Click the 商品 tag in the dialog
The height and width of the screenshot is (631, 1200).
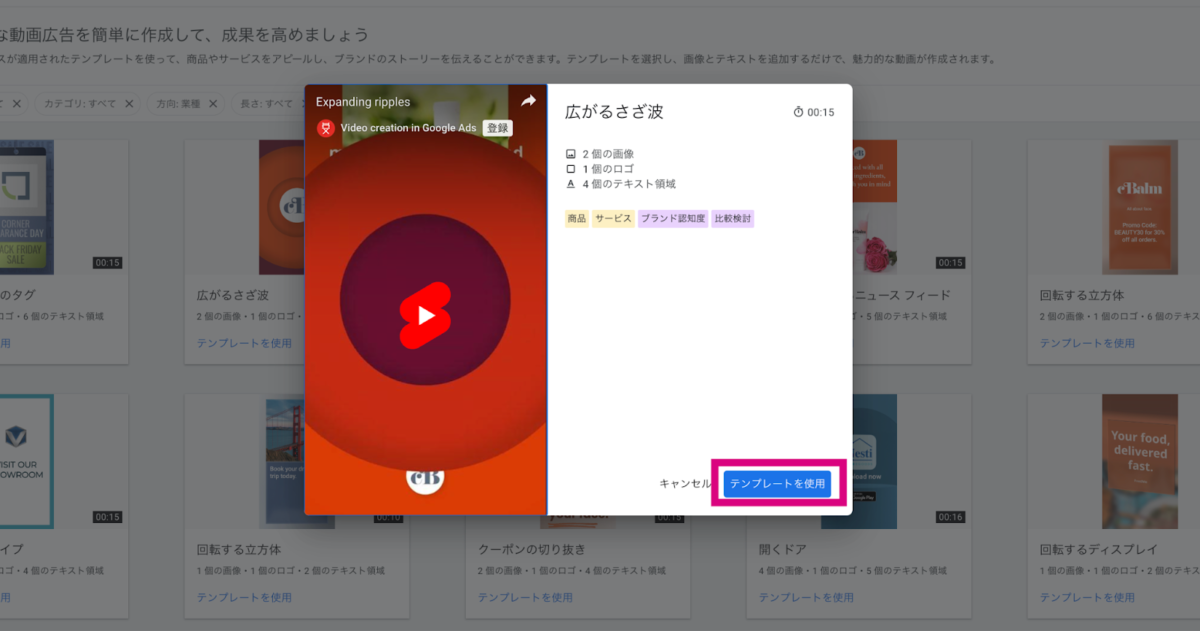pos(577,218)
